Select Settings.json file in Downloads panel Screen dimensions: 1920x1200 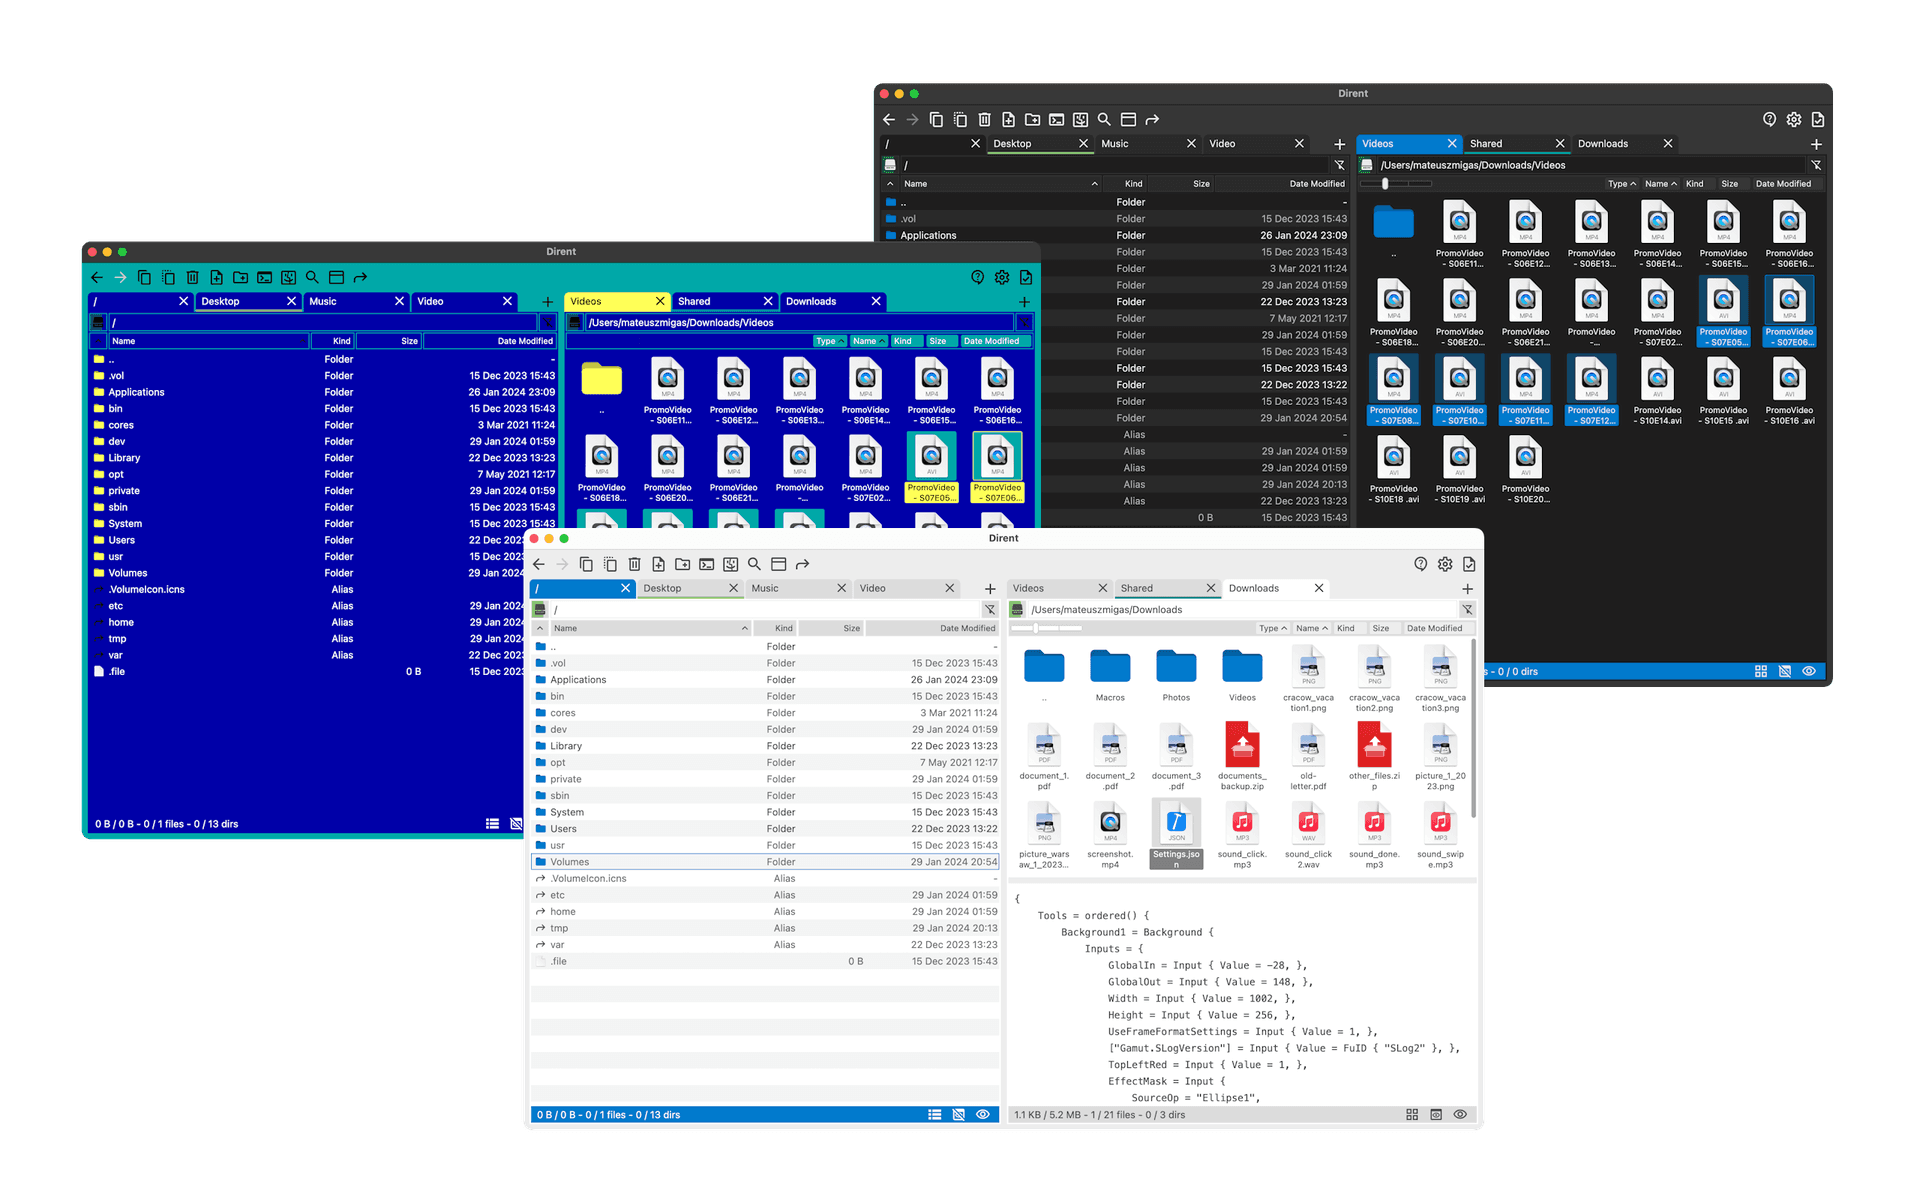point(1176,834)
